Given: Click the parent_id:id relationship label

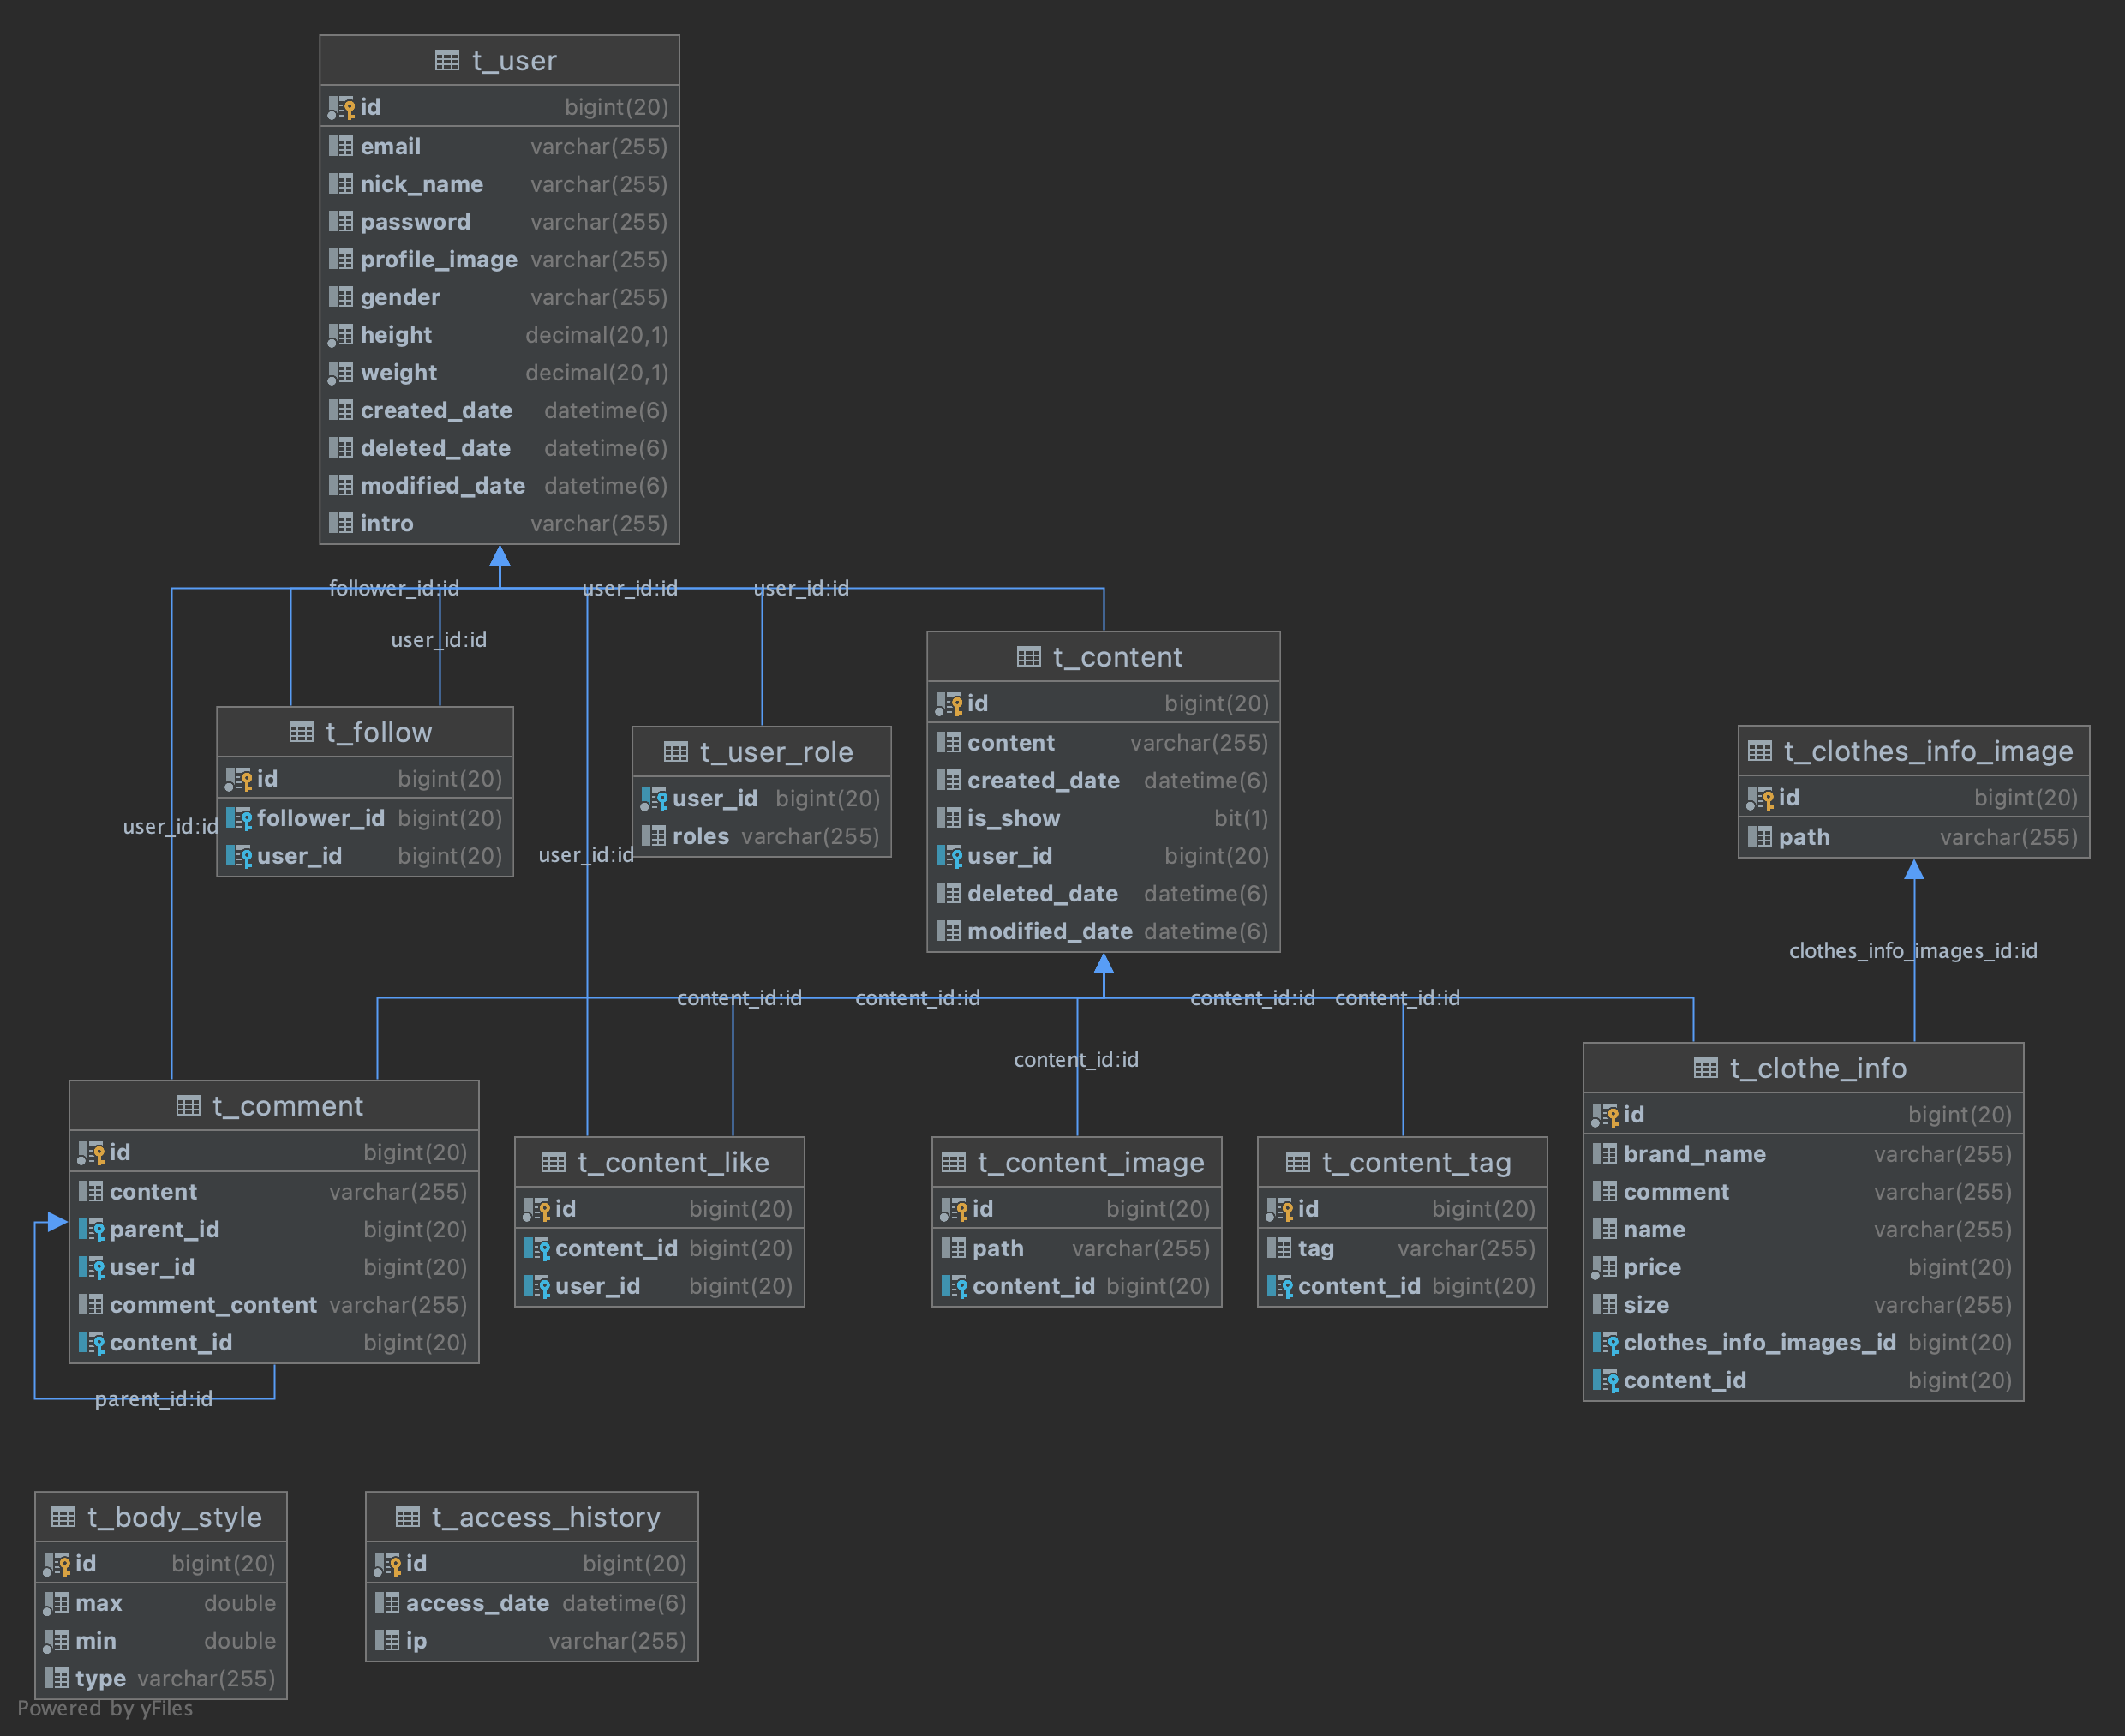Looking at the screenshot, I should pos(153,1399).
